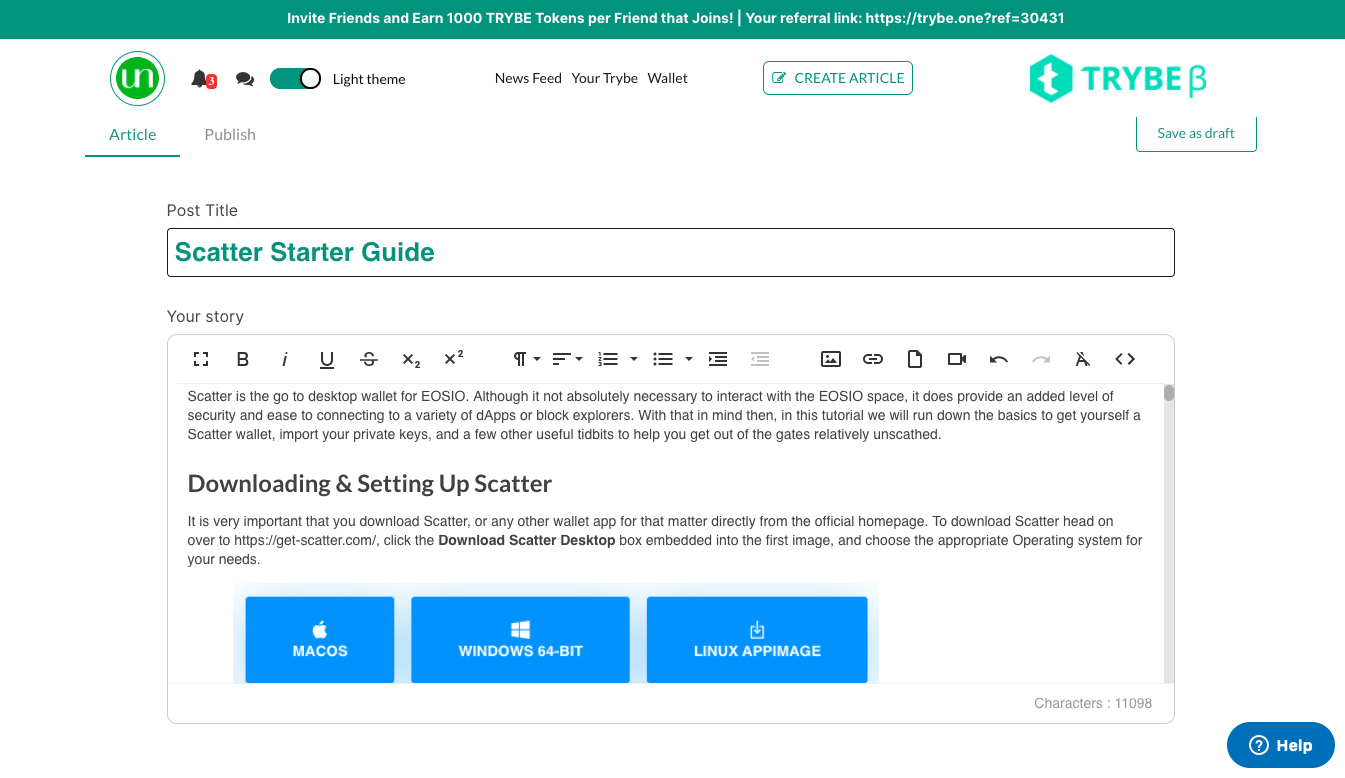This screenshot has height=778, width=1345.
Task: Apply bold formatting
Action: (243, 359)
